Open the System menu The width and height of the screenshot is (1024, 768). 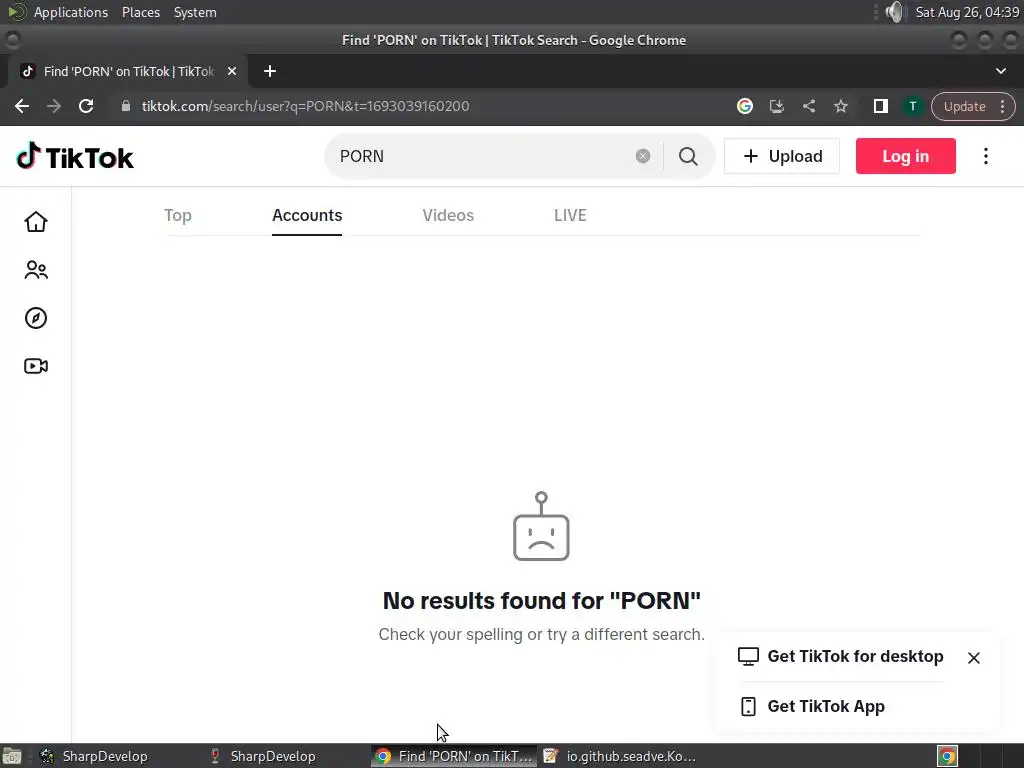[x=195, y=12]
